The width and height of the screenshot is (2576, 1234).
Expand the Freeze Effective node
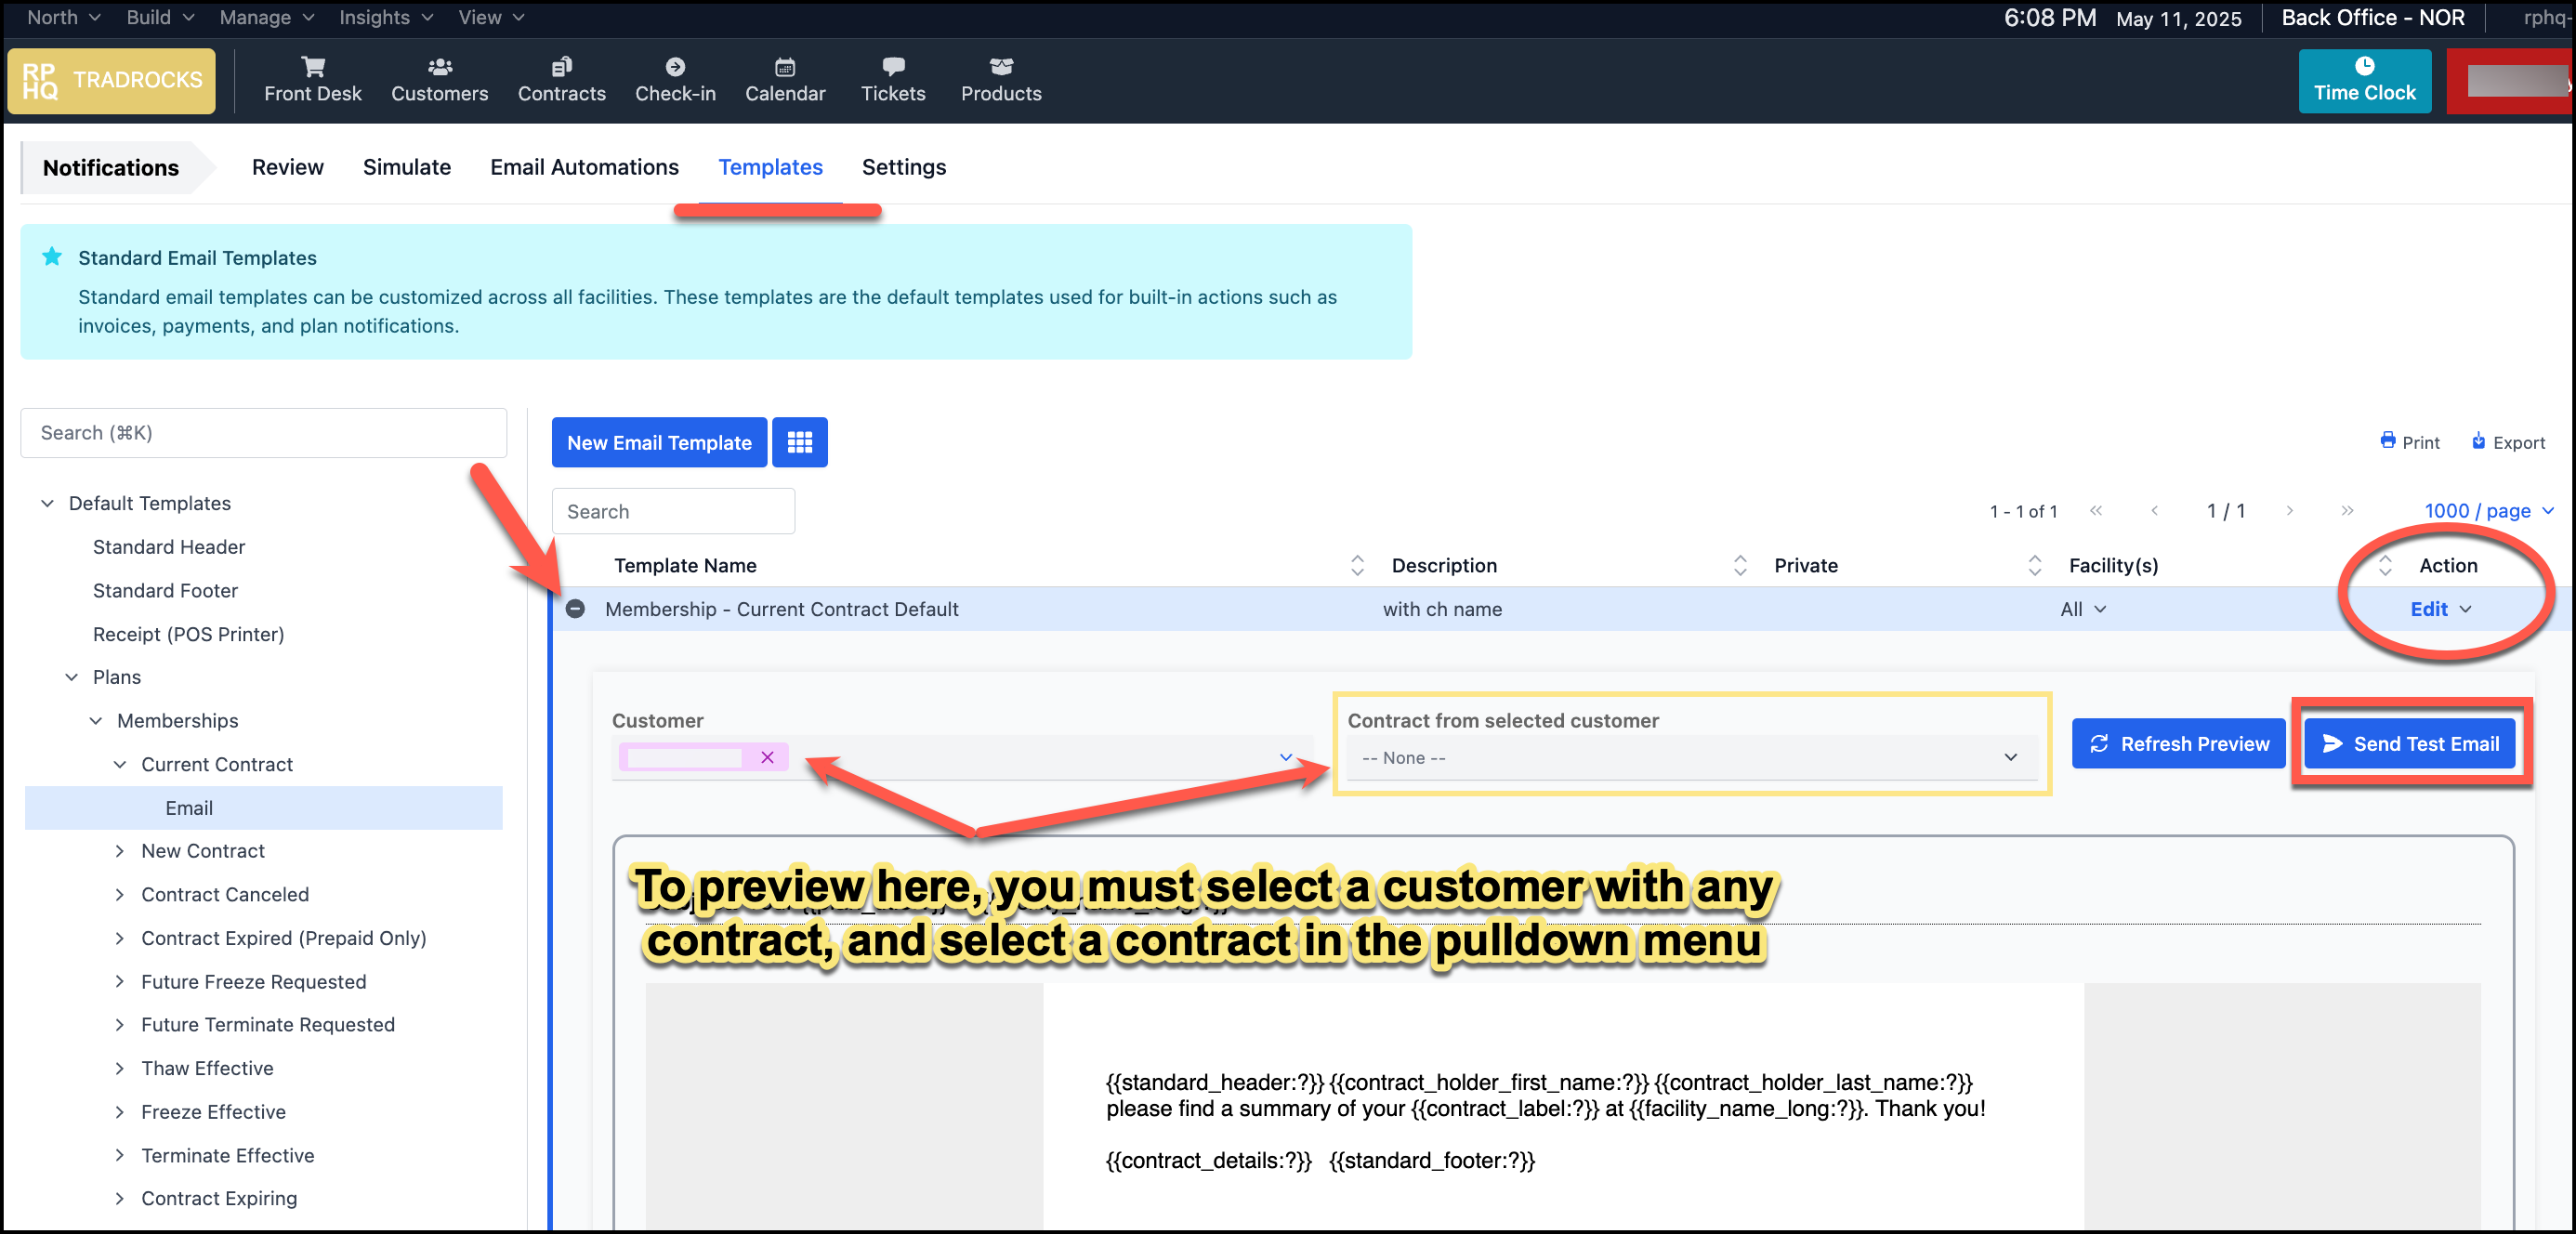pos(120,1112)
